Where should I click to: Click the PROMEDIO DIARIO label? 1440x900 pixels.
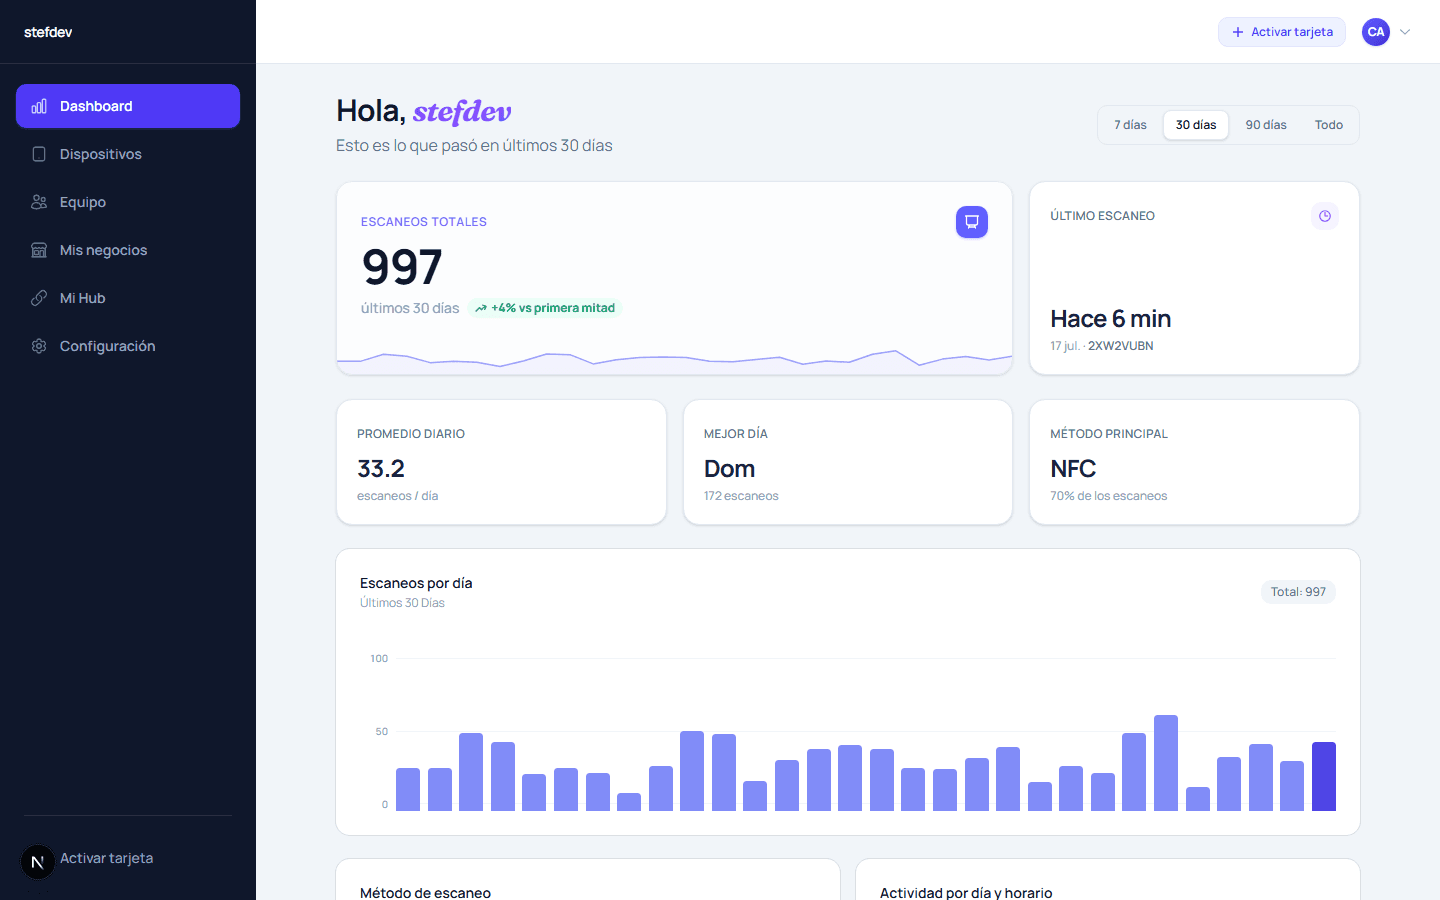411,434
